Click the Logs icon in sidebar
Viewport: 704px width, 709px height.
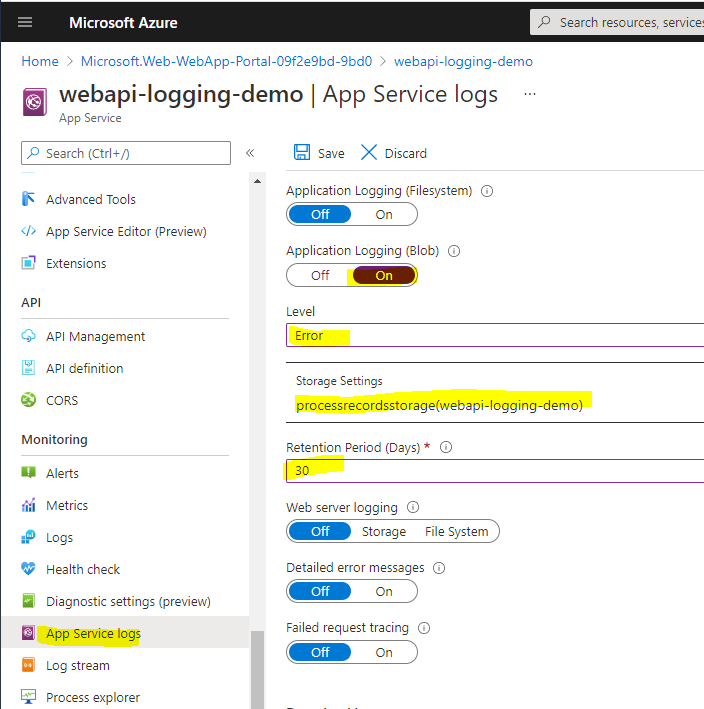pos(28,537)
